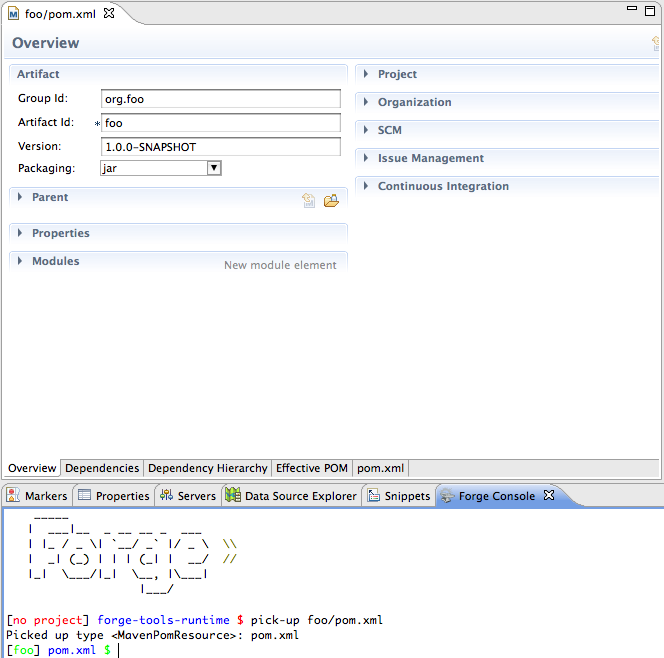Expand the SCM section
Image resolution: width=664 pixels, height=658 pixels.
(x=366, y=130)
